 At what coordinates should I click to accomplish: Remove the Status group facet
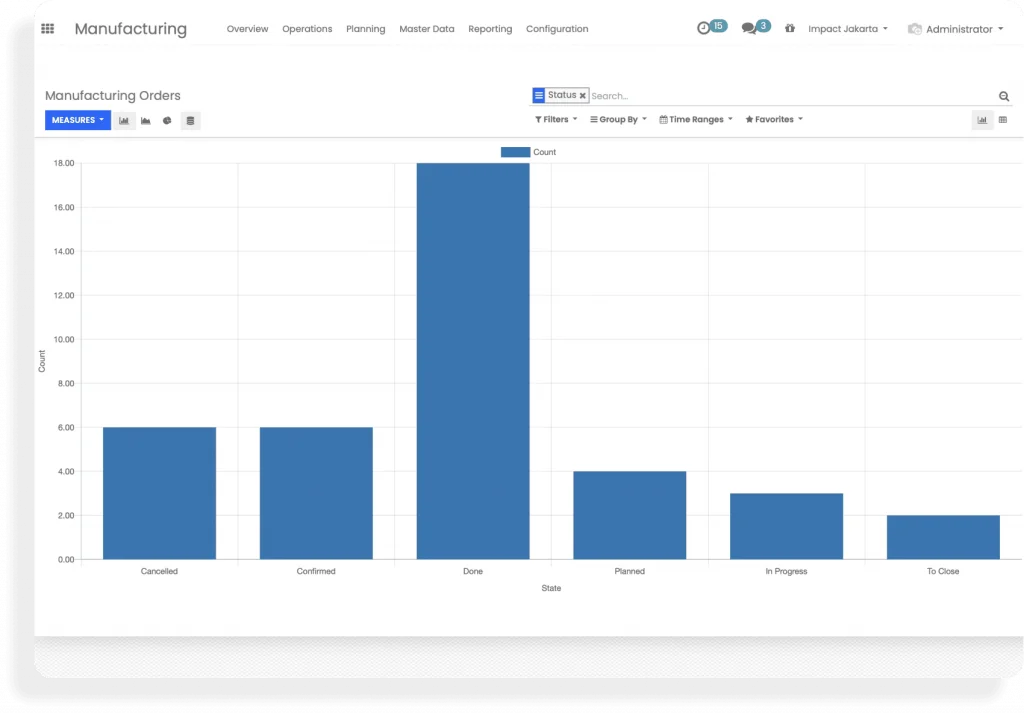583,96
